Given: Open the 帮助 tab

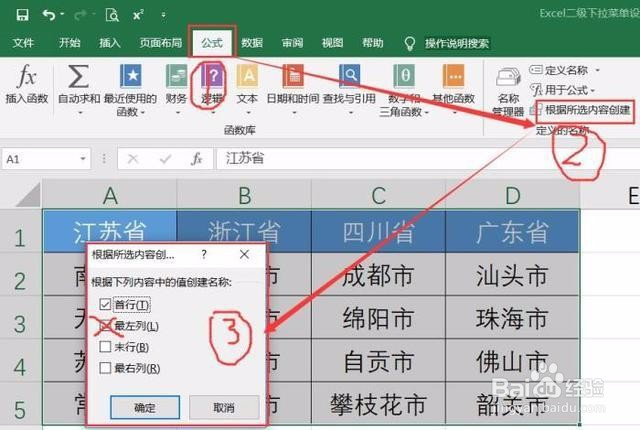Looking at the screenshot, I should 373,43.
